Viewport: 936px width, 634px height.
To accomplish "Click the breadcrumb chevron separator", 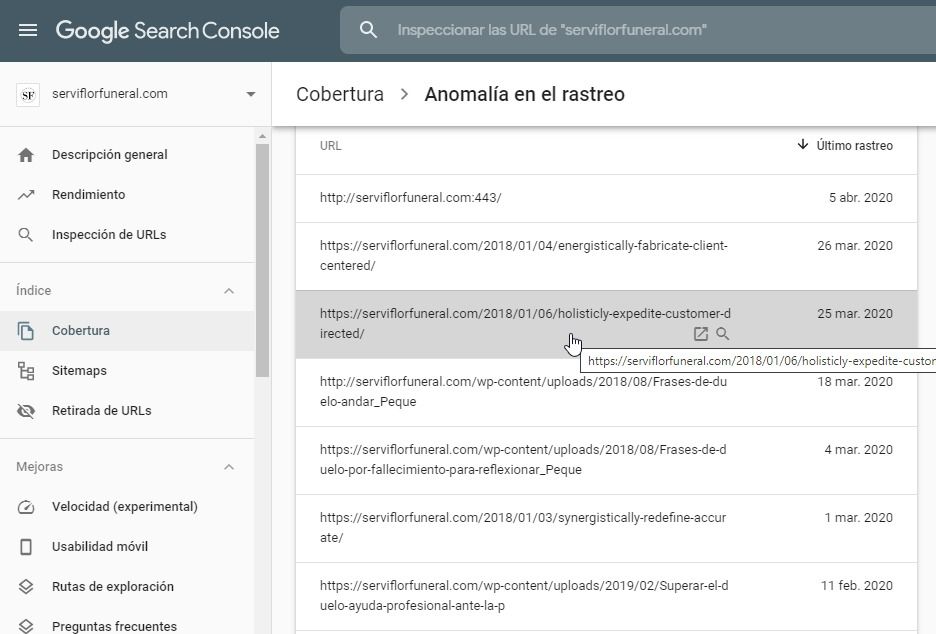I will coord(404,94).
